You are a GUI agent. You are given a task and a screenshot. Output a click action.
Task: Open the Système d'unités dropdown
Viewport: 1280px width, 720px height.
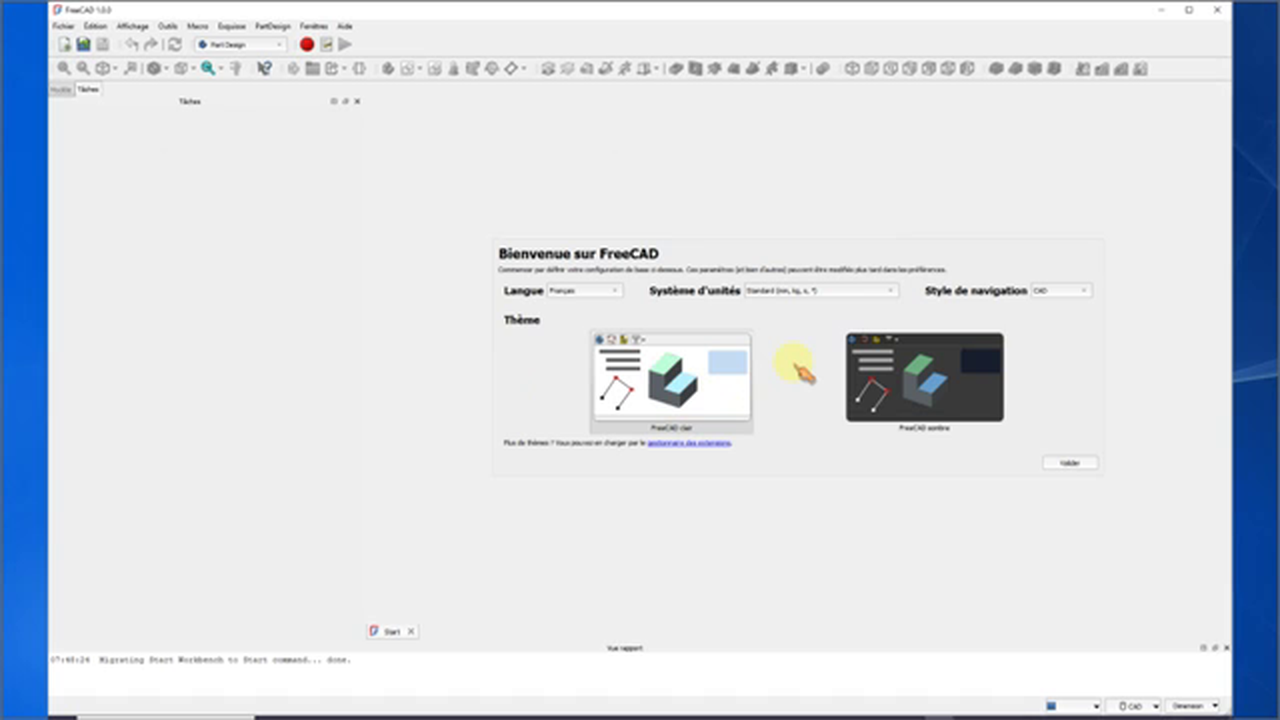(x=818, y=290)
